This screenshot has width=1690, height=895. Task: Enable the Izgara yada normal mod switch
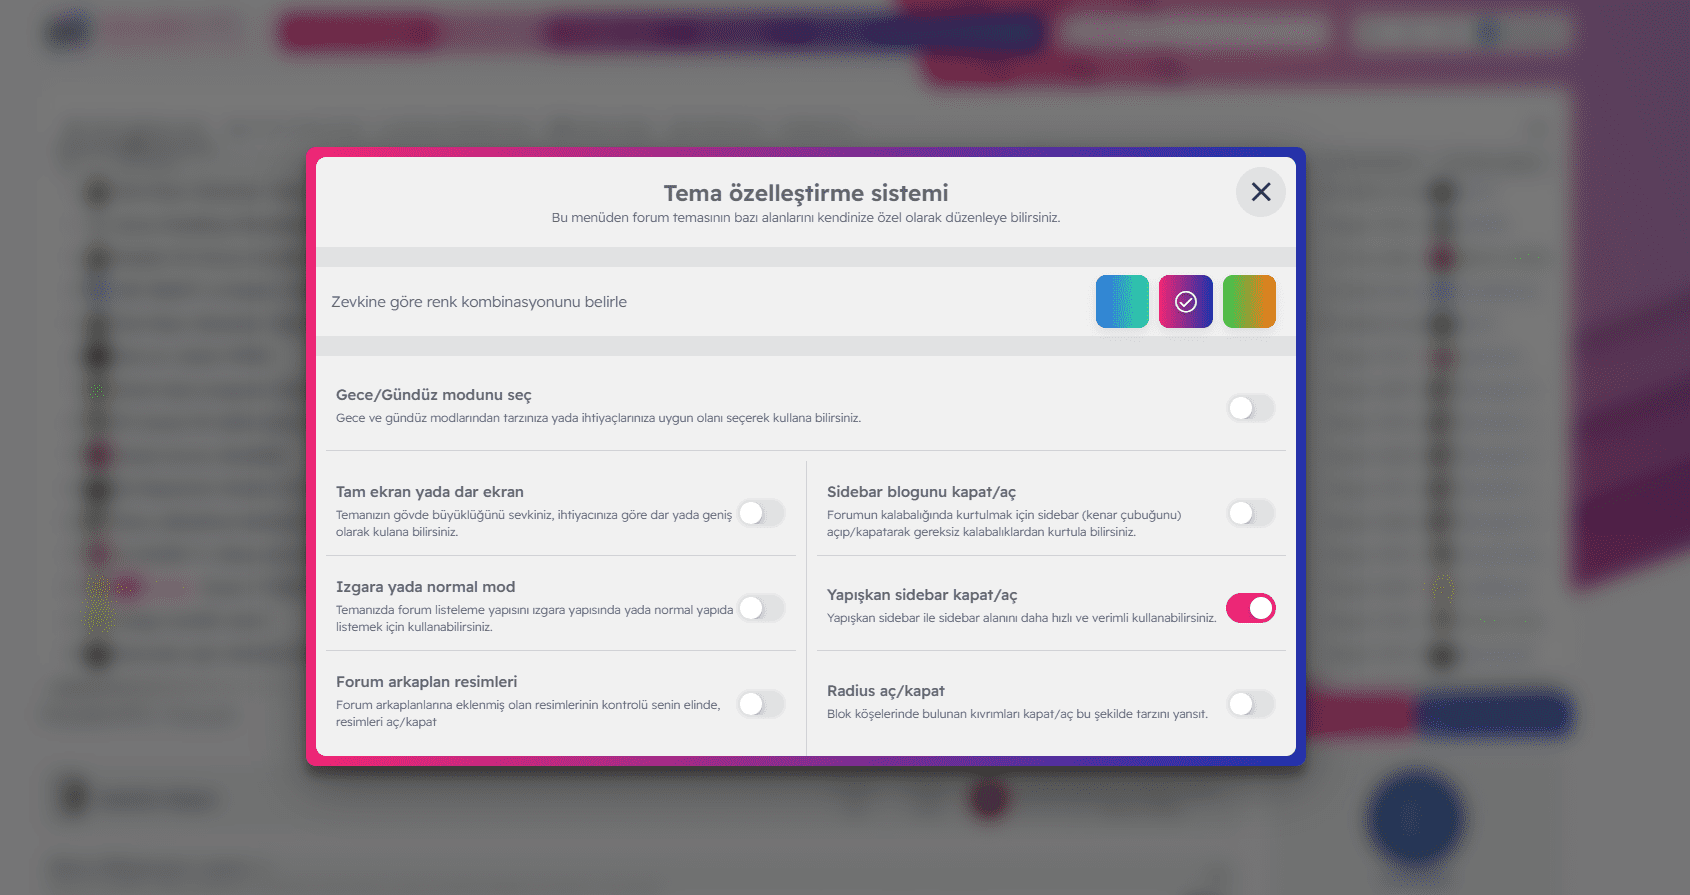pyautogui.click(x=761, y=608)
